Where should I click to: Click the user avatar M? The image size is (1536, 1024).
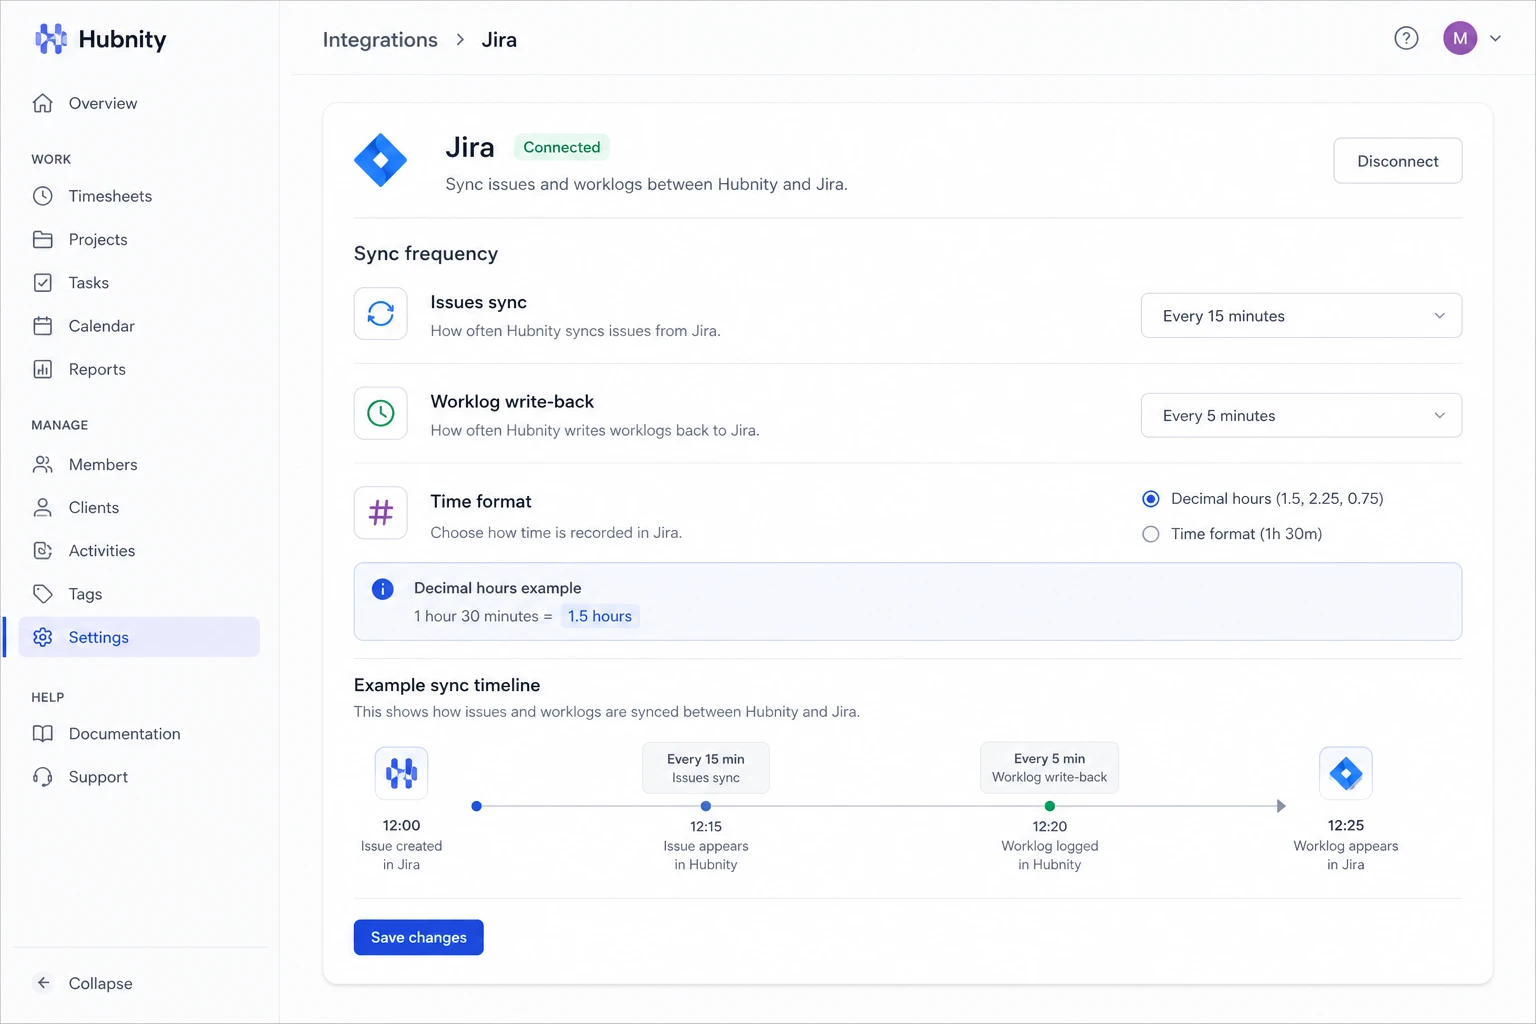coord(1460,38)
